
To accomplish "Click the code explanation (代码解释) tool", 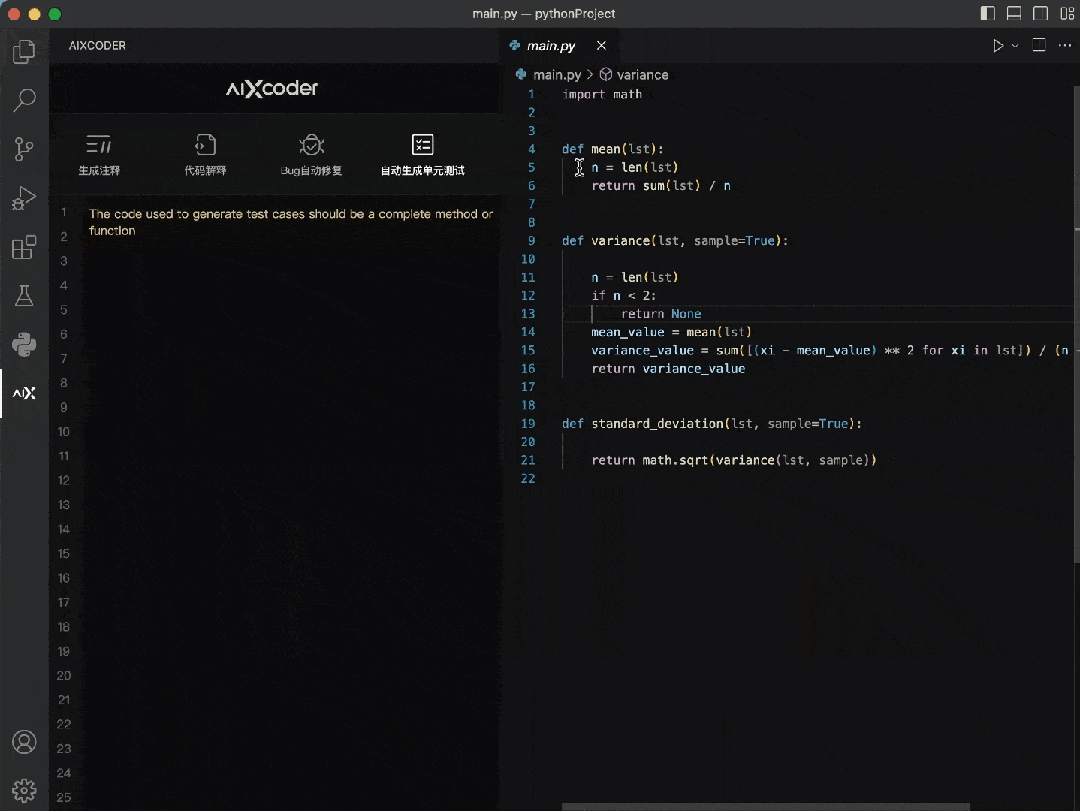I will coord(205,155).
